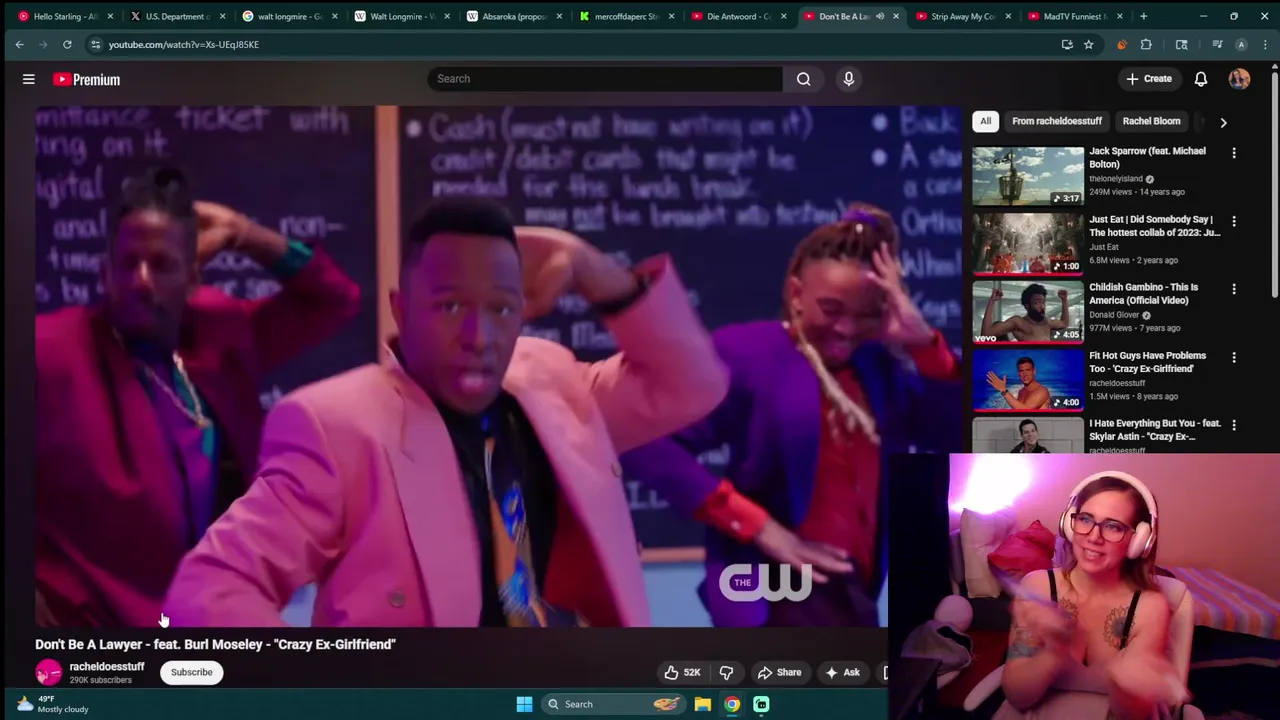Show more filter chips with right arrow
The image size is (1280, 720).
point(1223,122)
